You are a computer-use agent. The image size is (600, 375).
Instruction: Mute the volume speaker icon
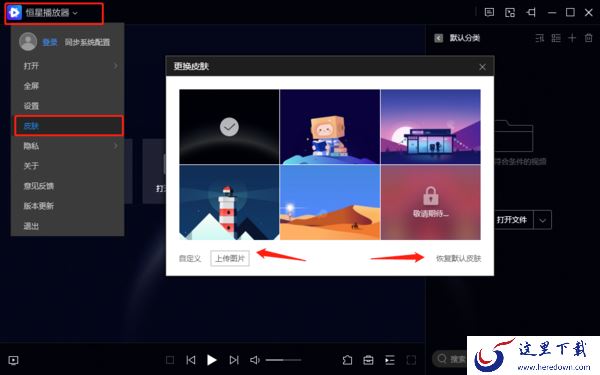254,360
